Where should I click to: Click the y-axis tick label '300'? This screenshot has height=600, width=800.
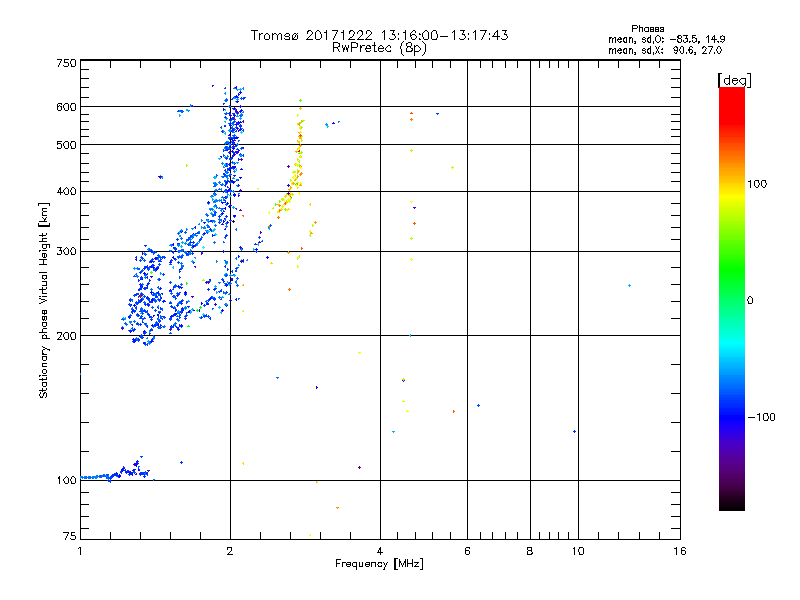[x=66, y=252]
